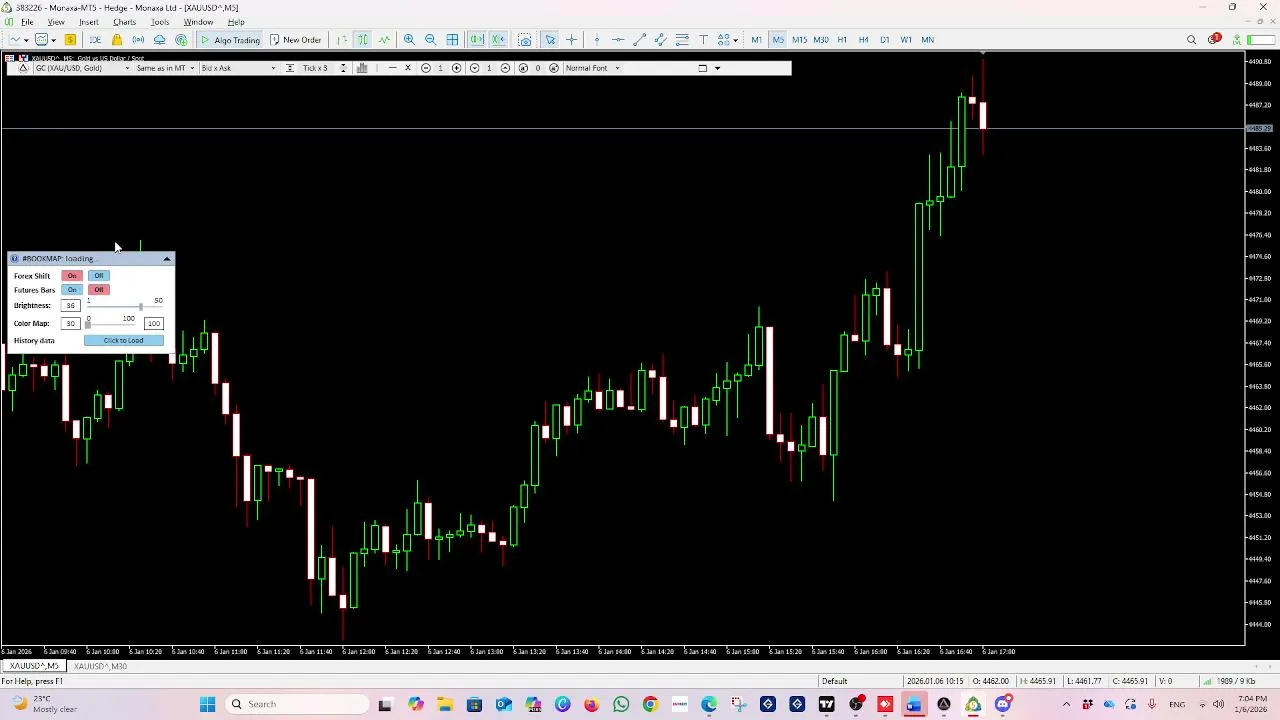Select the cursor arrow tool
The height and width of the screenshot is (720, 1280).
coord(550,40)
